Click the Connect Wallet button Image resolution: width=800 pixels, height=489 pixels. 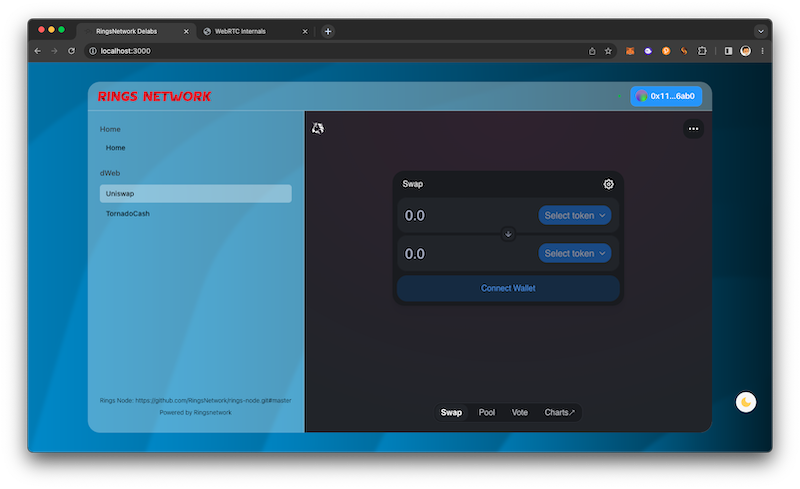pos(508,288)
